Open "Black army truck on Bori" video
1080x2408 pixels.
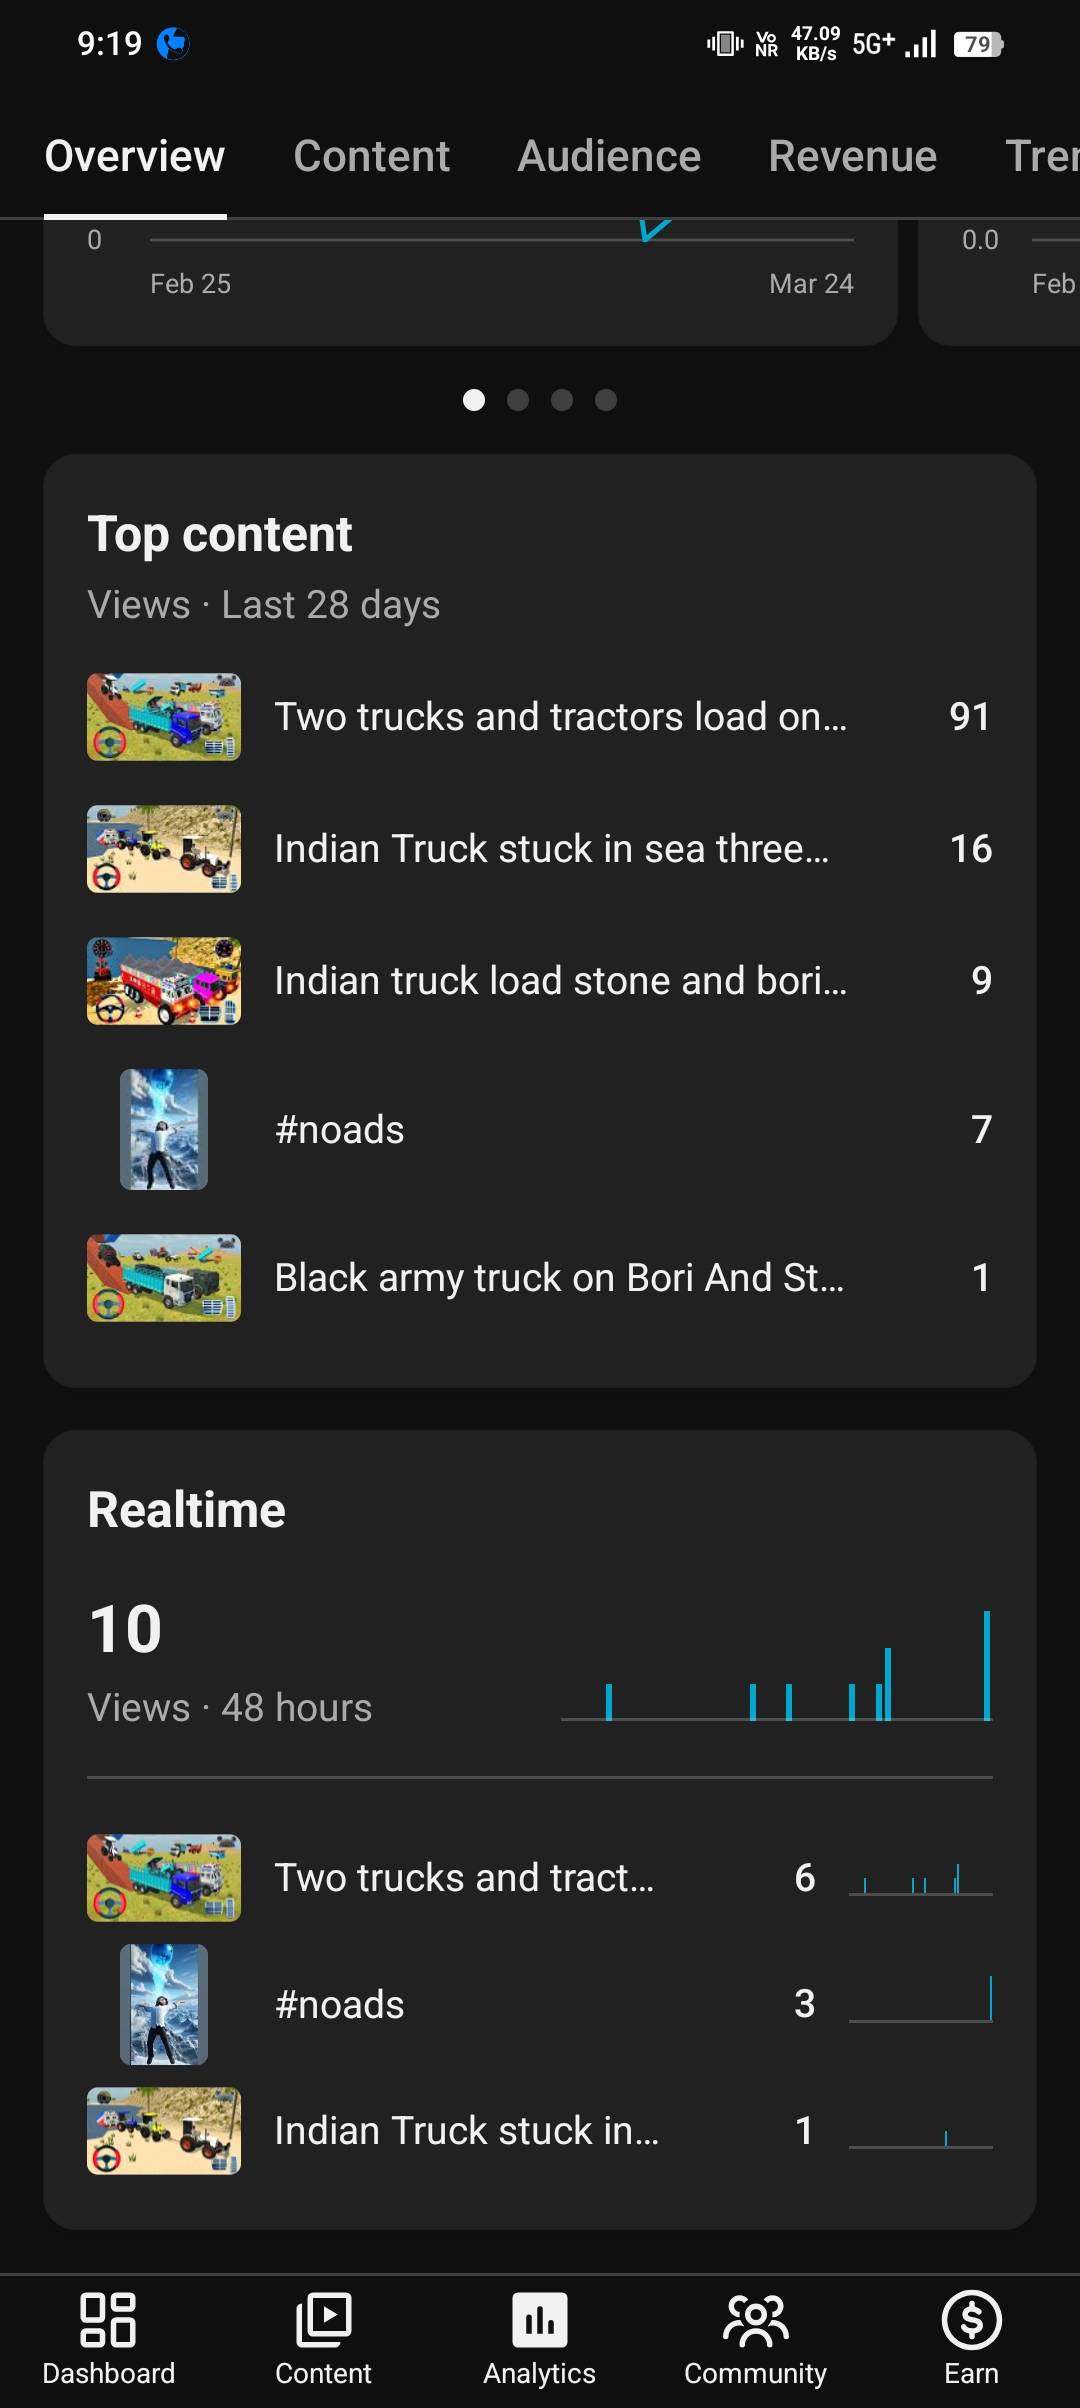click(x=559, y=1278)
